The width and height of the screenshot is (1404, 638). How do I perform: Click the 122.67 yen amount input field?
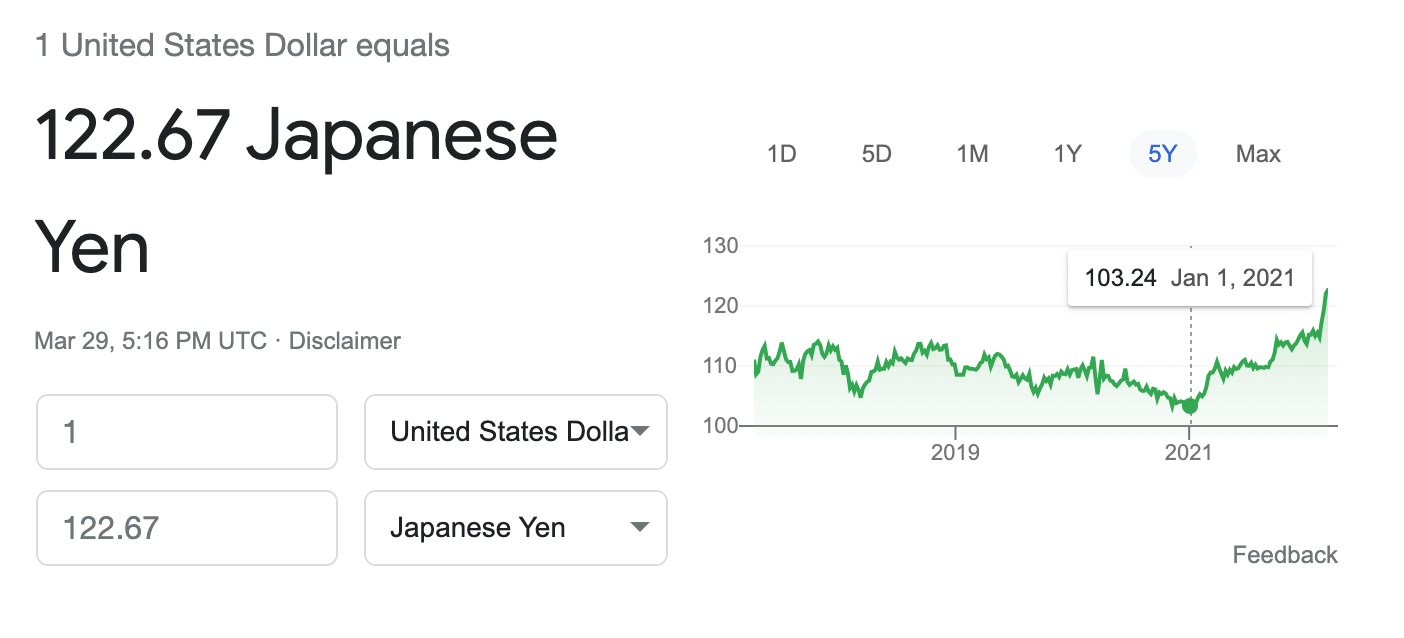coord(187,528)
